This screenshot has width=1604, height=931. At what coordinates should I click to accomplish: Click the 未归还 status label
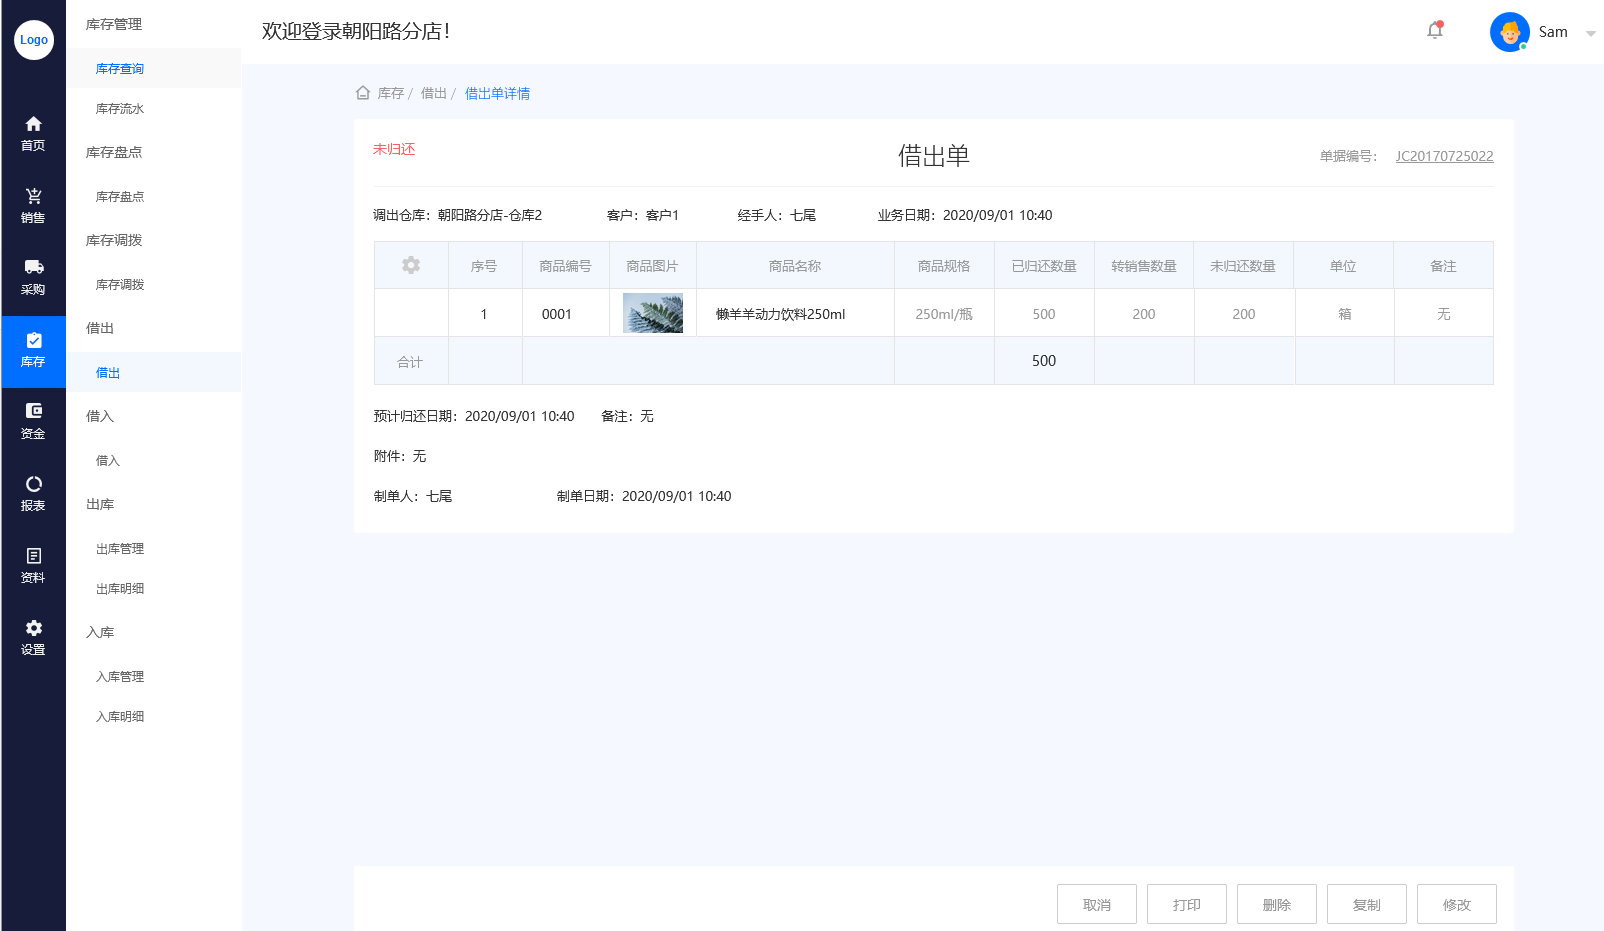(x=394, y=149)
